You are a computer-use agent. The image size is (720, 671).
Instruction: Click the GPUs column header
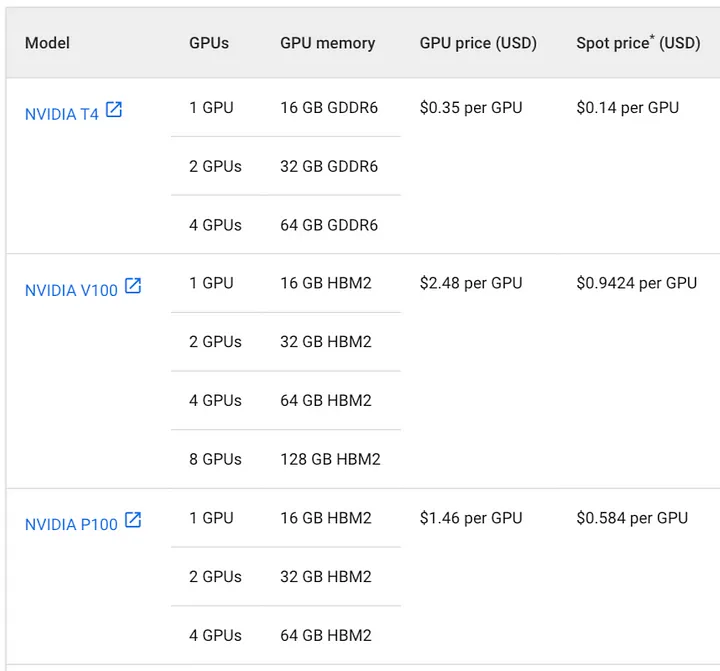click(209, 43)
